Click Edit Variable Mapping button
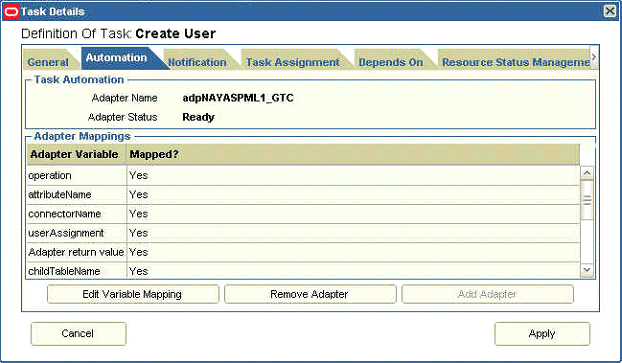Image resolution: width=622 pixels, height=363 pixels. 133,294
